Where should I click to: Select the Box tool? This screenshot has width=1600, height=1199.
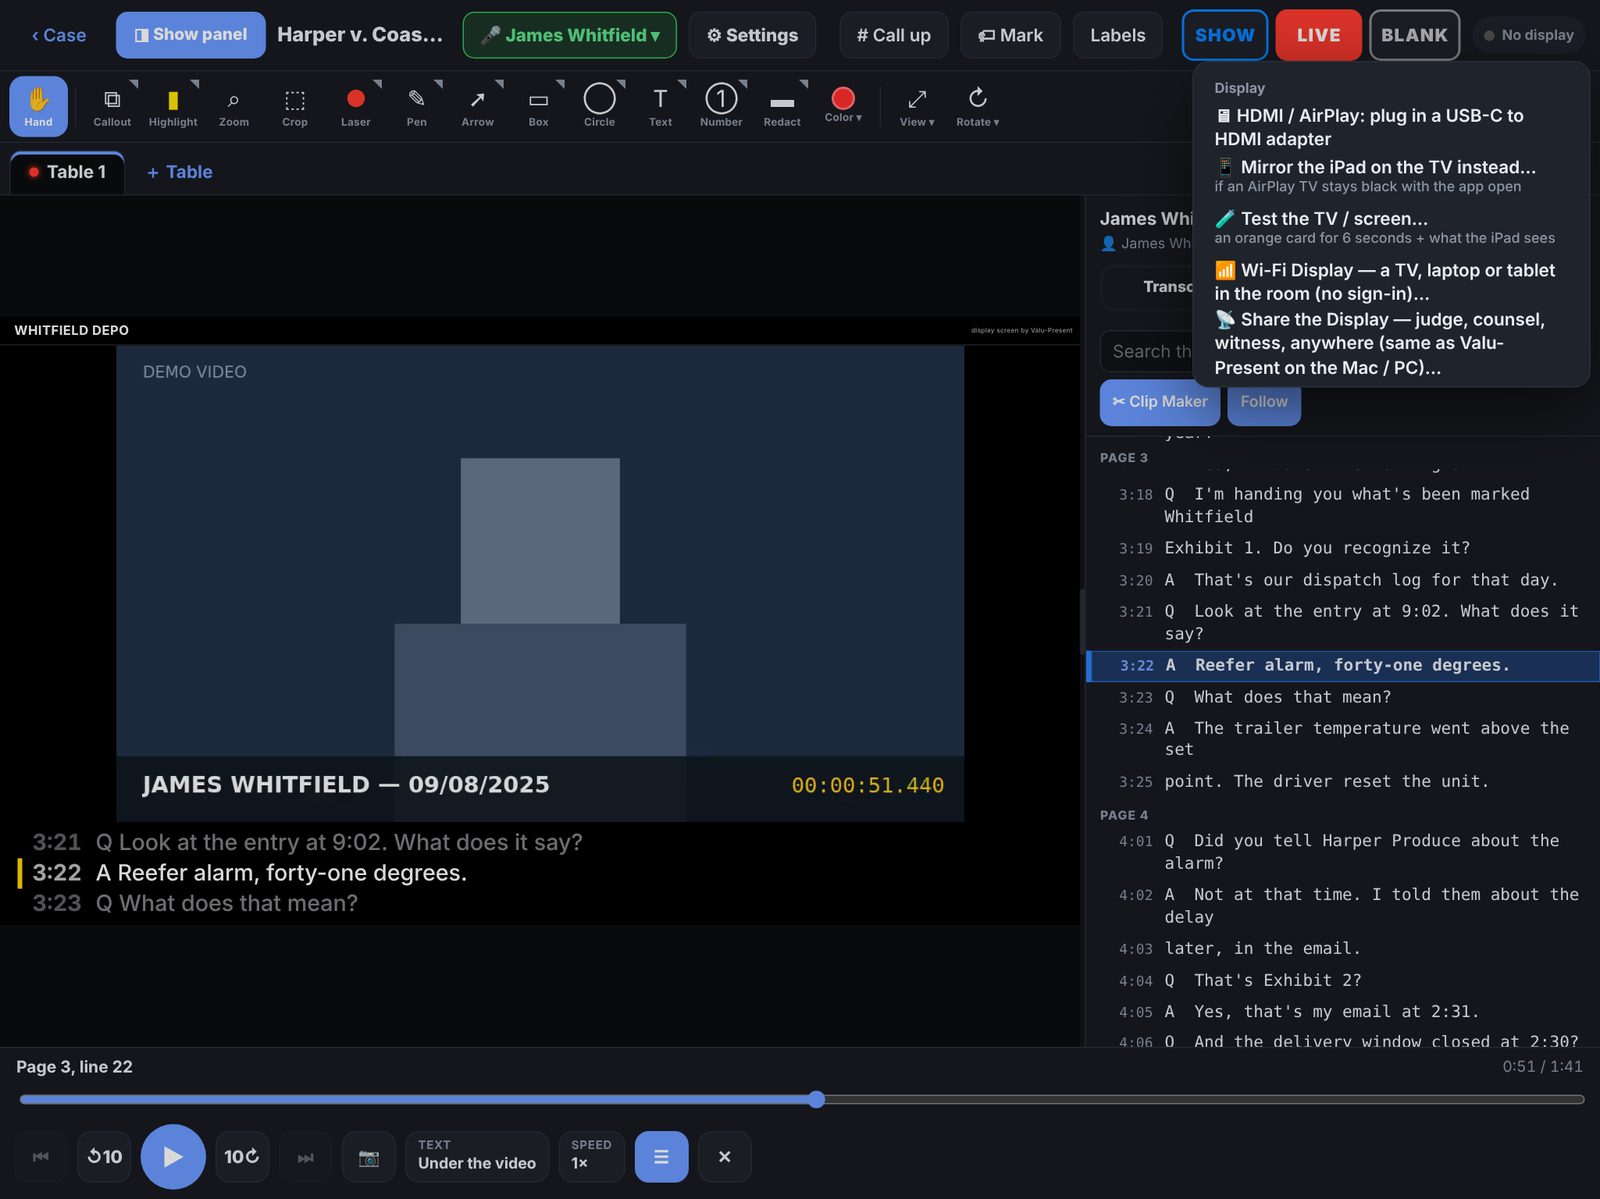coord(539,106)
